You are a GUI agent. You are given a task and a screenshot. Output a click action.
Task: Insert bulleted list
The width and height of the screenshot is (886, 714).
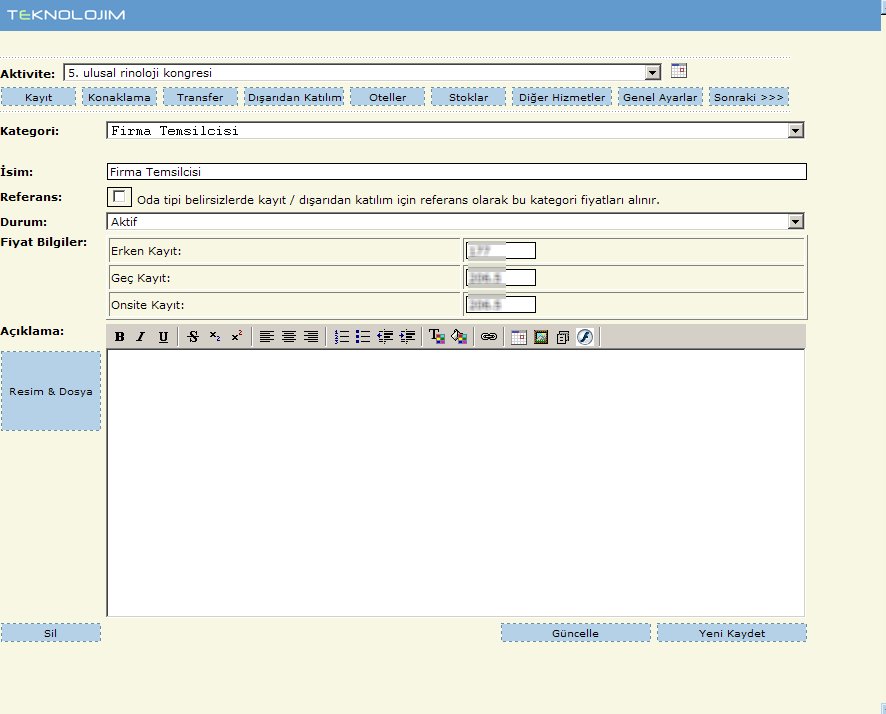click(363, 337)
